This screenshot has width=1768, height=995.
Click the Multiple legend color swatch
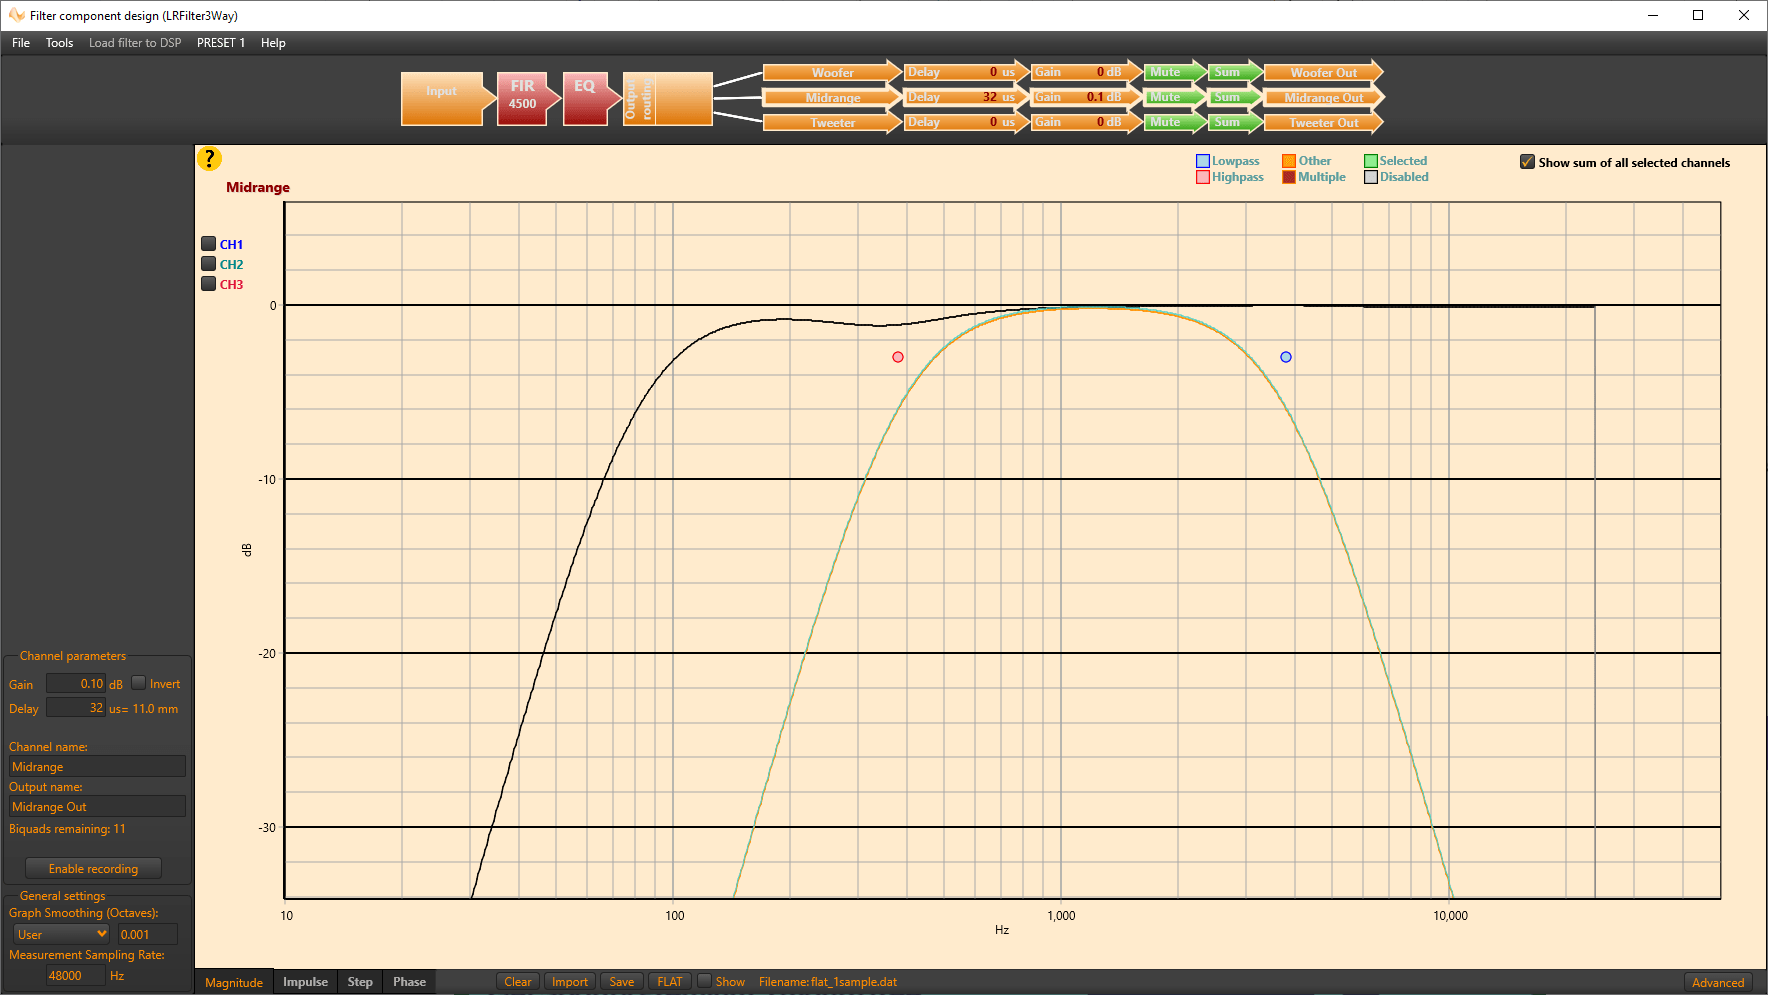coord(1289,177)
